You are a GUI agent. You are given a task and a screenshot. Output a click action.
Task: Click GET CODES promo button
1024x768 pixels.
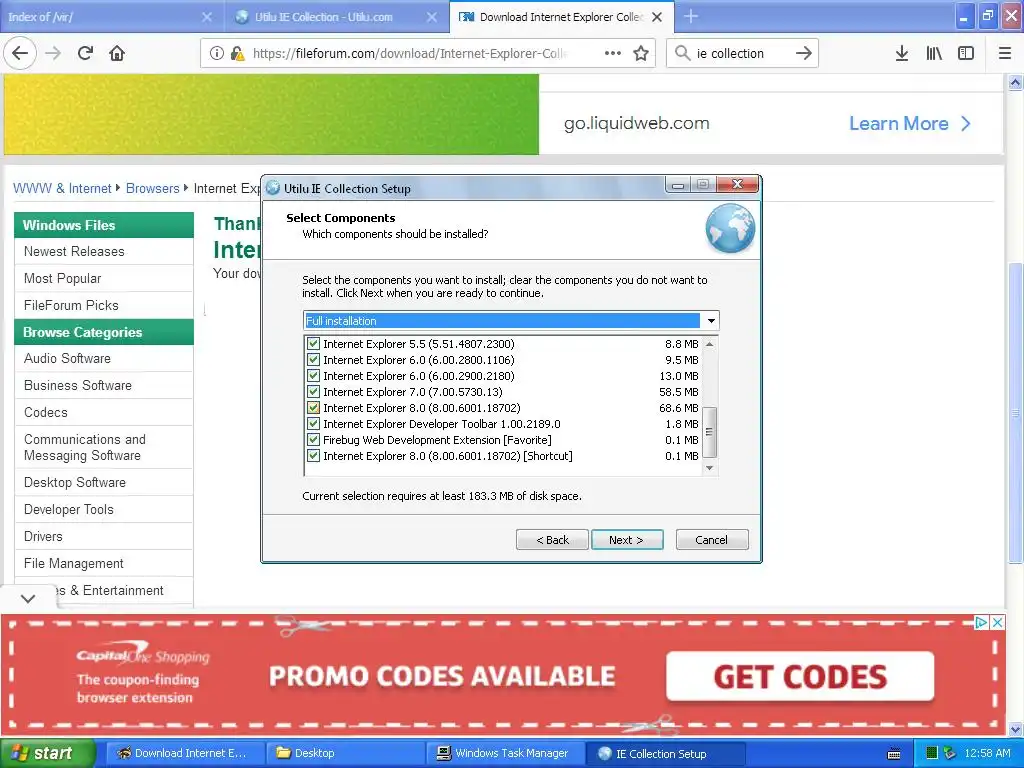click(800, 677)
